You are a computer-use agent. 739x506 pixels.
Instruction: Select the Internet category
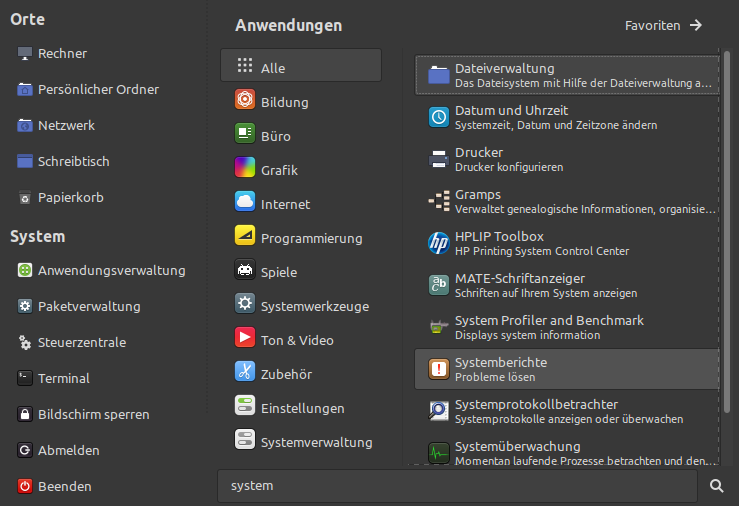click(301, 202)
